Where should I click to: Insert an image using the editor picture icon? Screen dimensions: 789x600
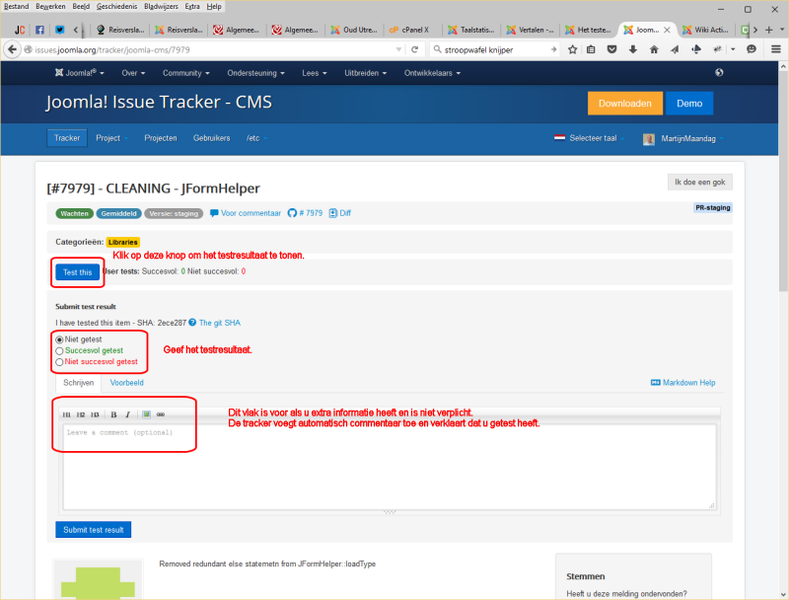(x=146, y=414)
